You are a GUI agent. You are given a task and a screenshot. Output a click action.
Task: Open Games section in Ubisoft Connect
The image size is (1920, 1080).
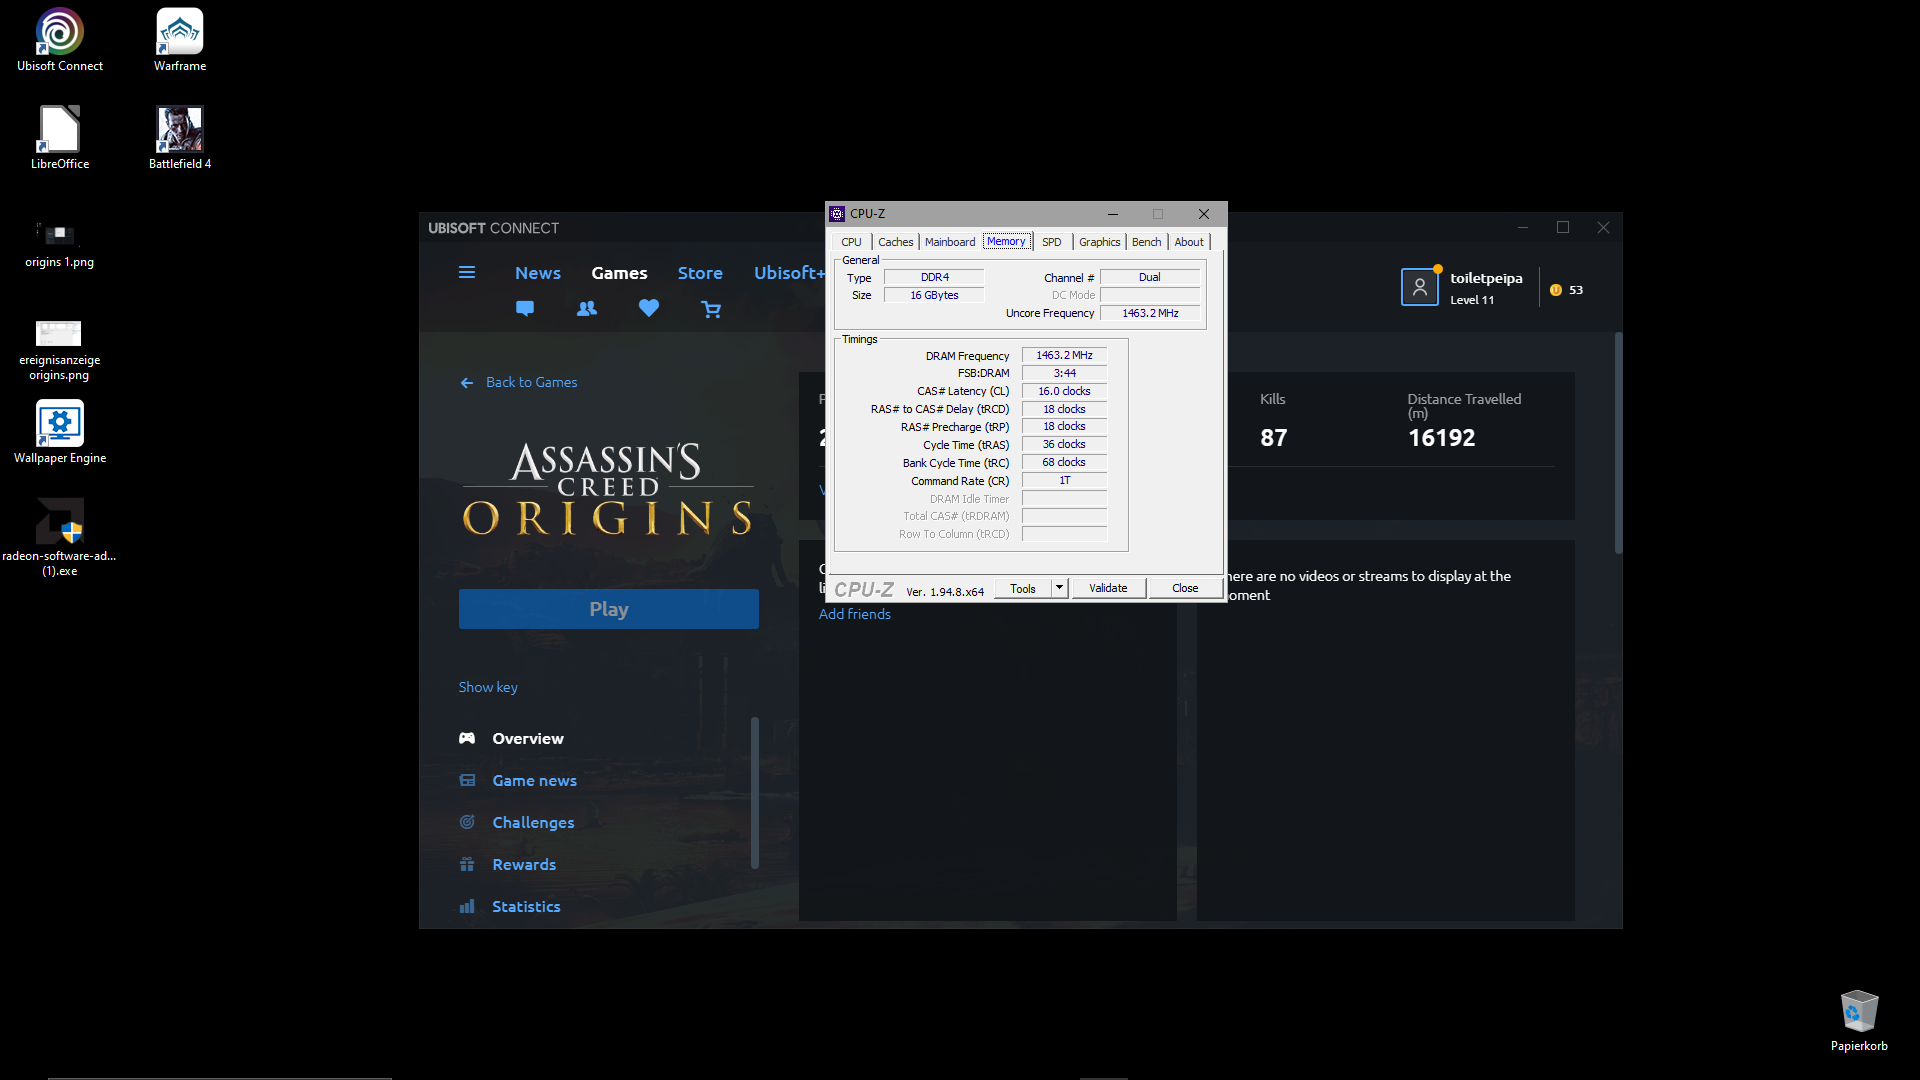(619, 273)
